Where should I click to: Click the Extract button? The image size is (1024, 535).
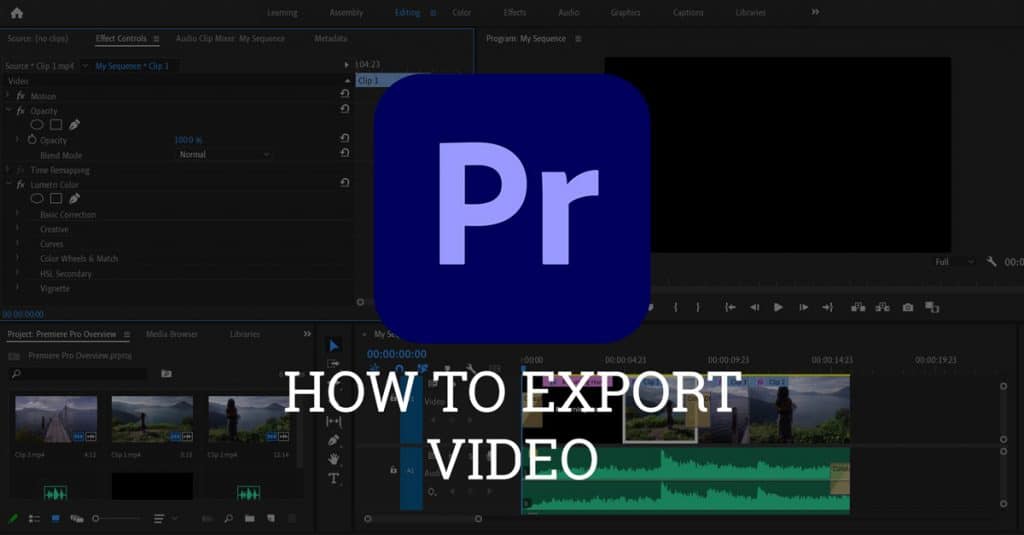pyautogui.click(x=882, y=307)
